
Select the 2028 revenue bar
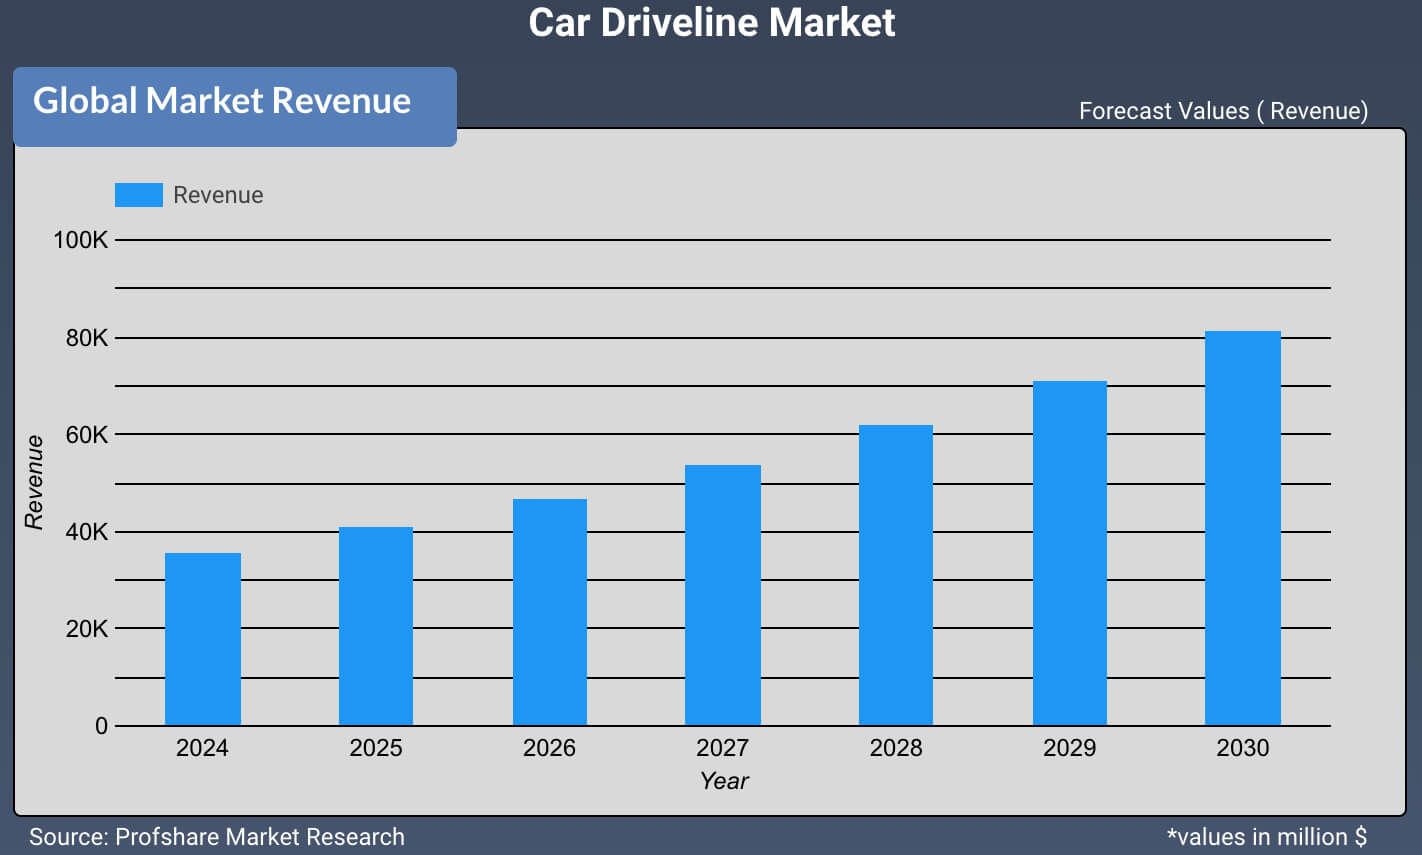coord(896,575)
